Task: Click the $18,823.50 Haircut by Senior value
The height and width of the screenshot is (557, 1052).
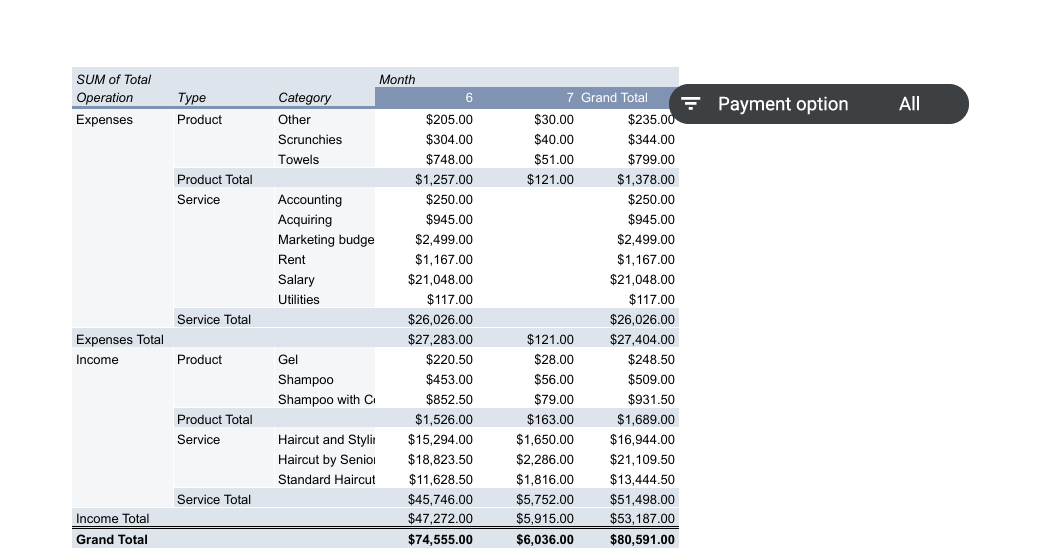Action: click(440, 460)
